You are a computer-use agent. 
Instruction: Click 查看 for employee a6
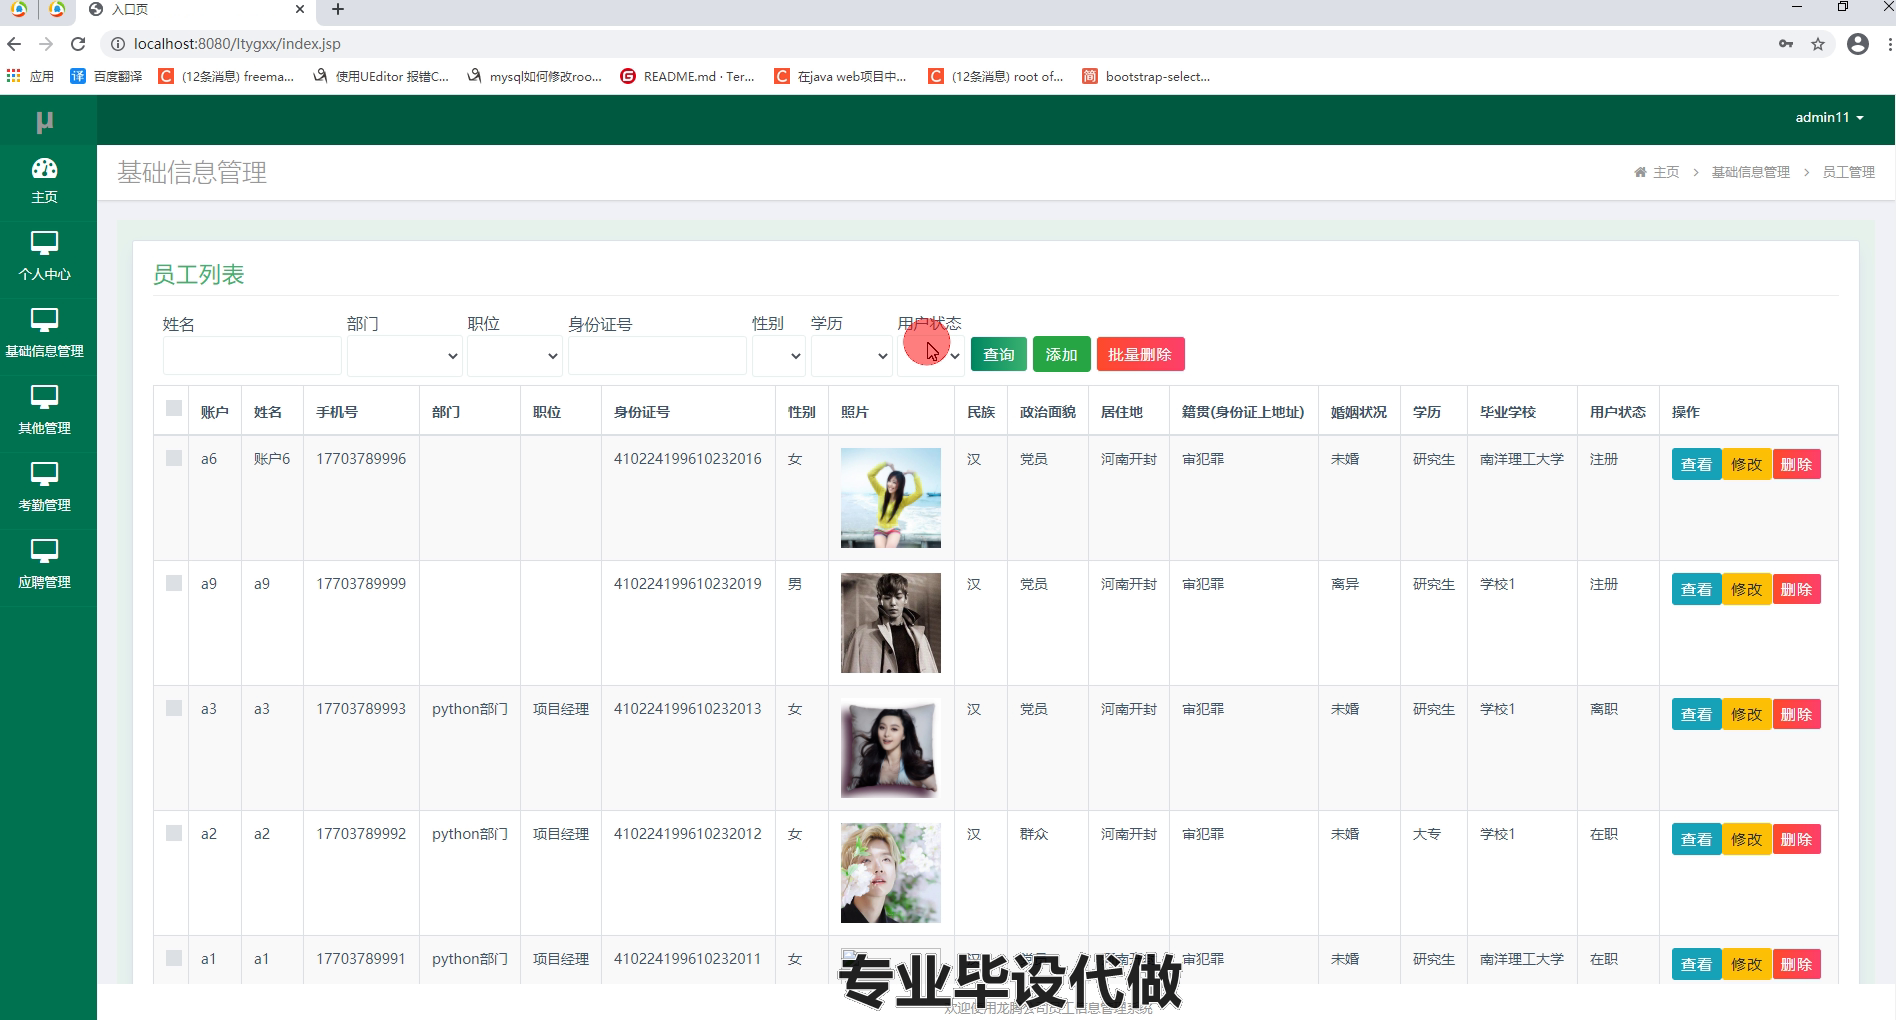1696,464
